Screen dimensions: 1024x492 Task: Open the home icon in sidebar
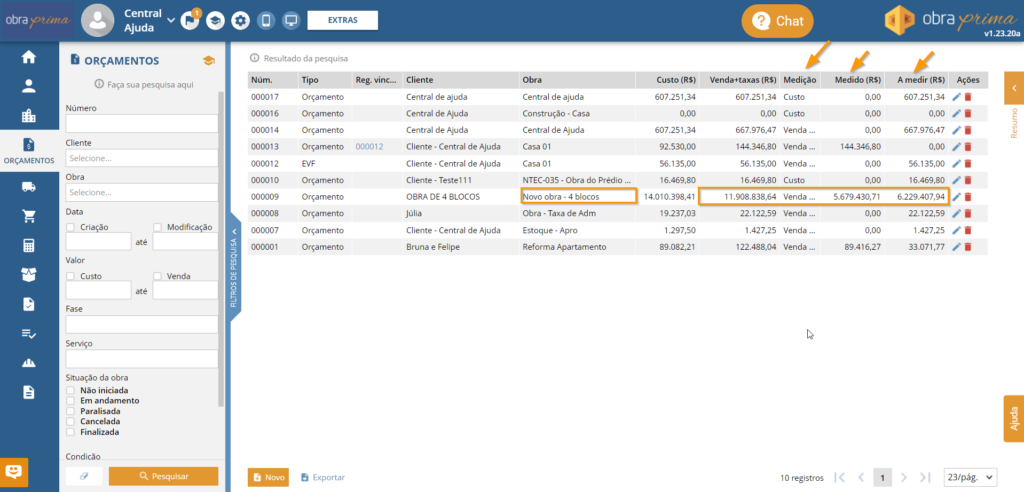29,57
